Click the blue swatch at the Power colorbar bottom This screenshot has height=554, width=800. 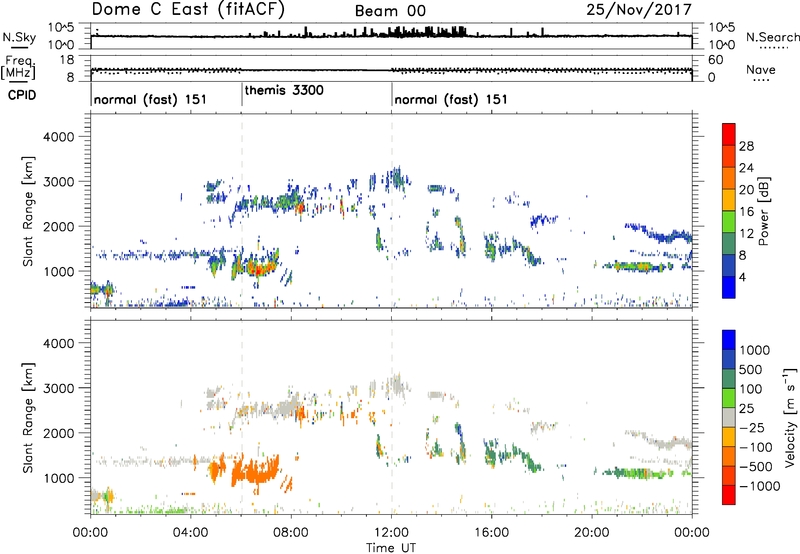click(x=729, y=287)
